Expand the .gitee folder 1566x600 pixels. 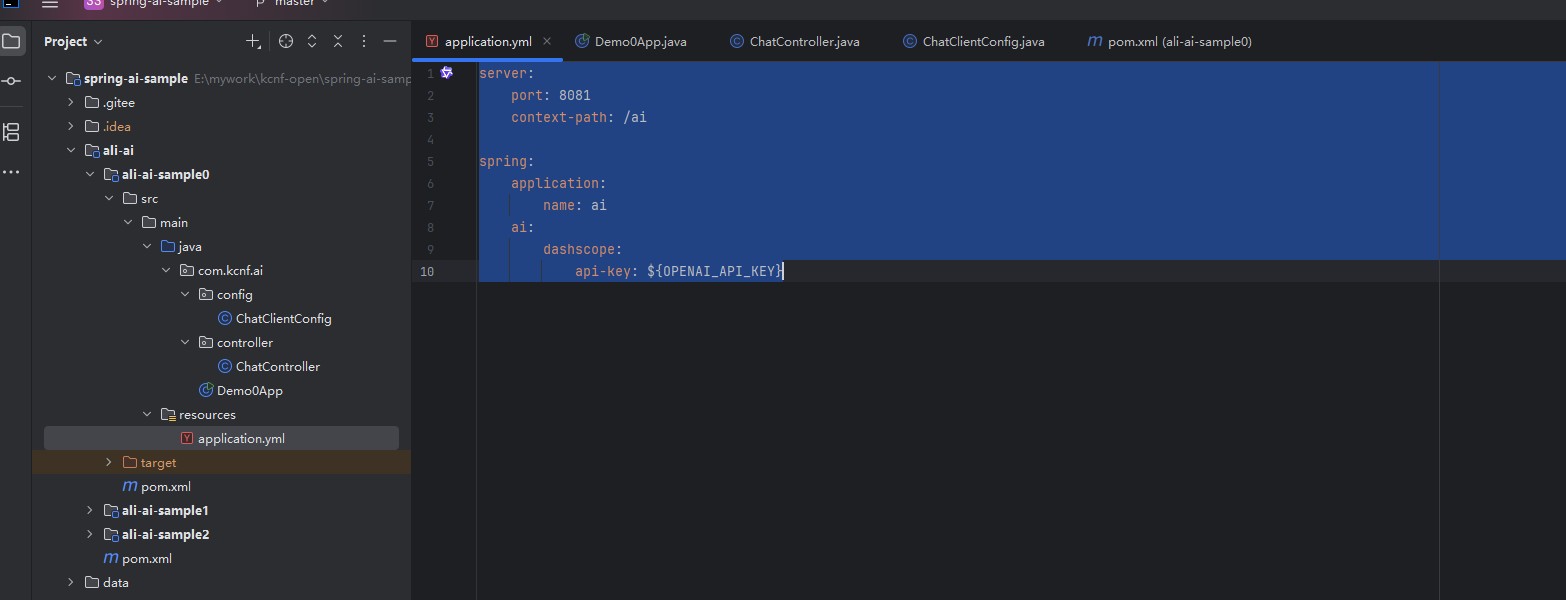pos(71,102)
